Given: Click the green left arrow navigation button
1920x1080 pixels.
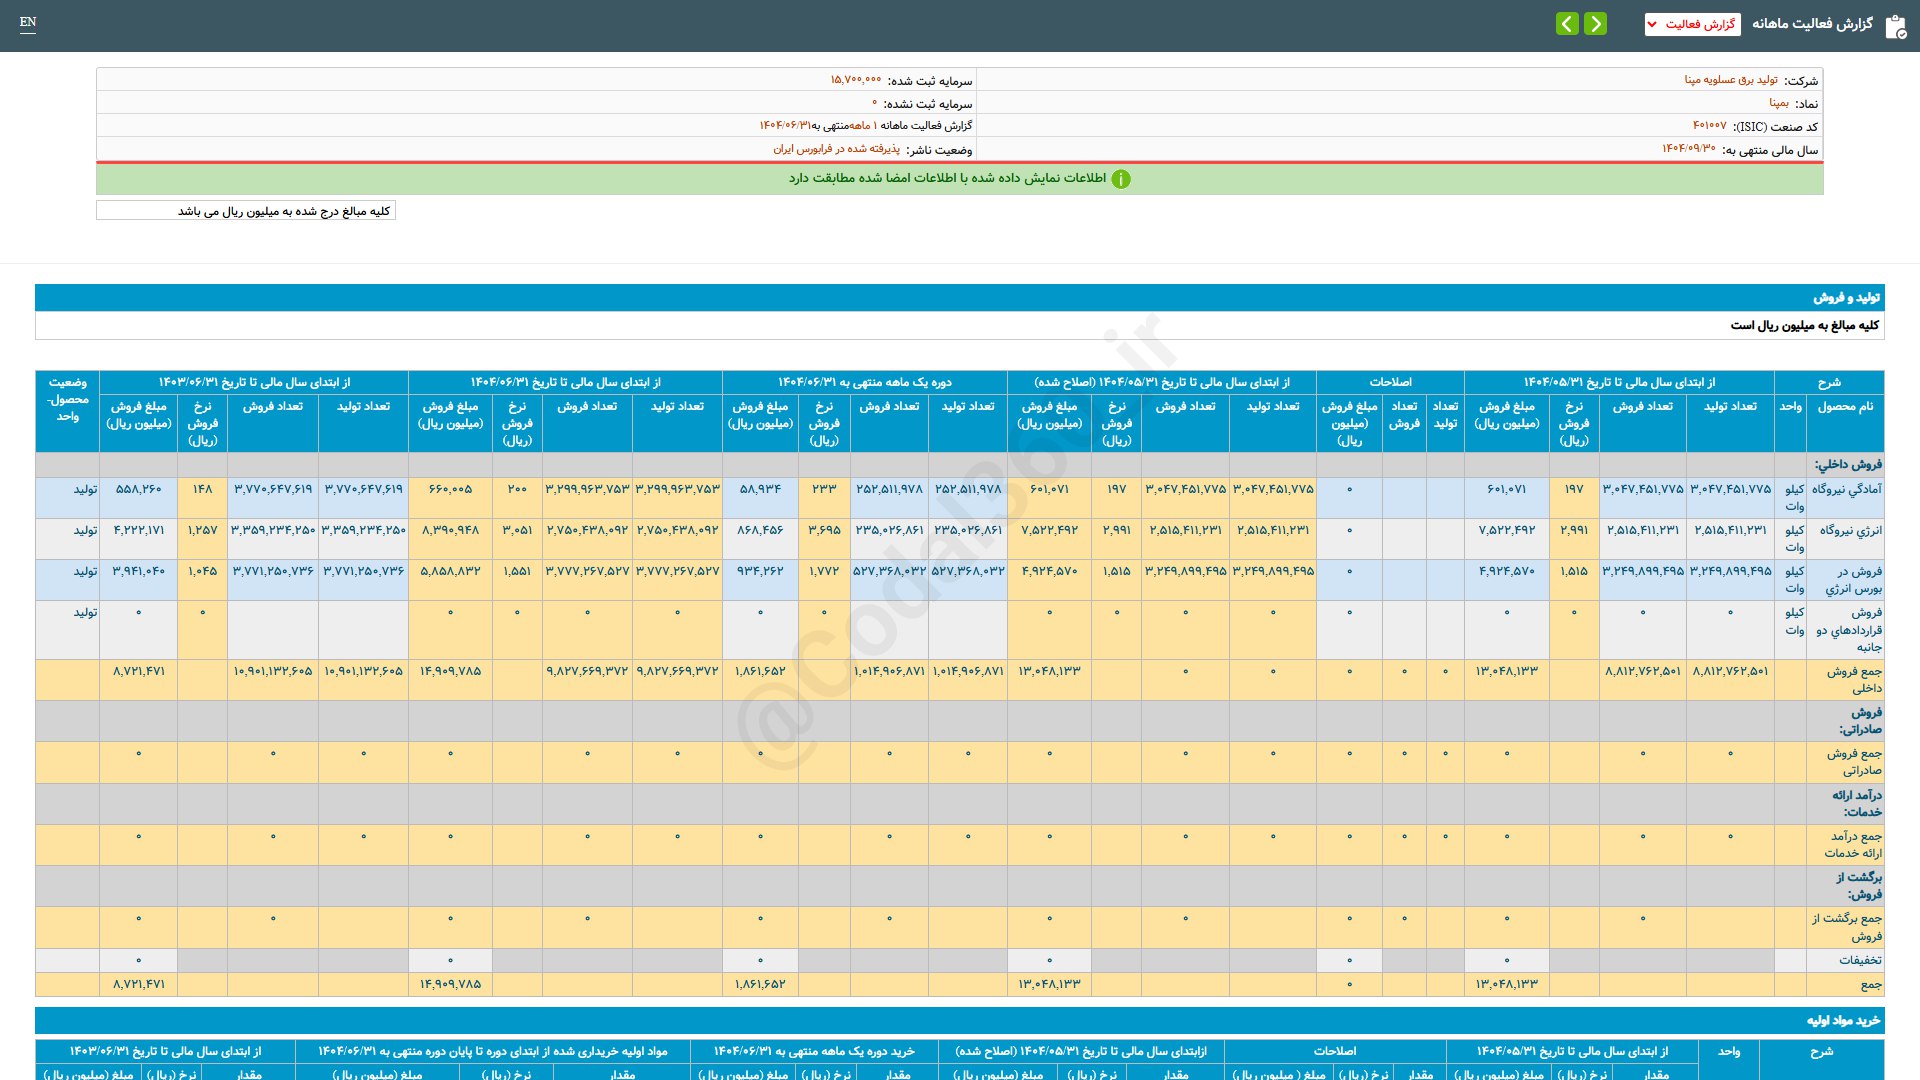Looking at the screenshot, I should click(x=1567, y=23).
